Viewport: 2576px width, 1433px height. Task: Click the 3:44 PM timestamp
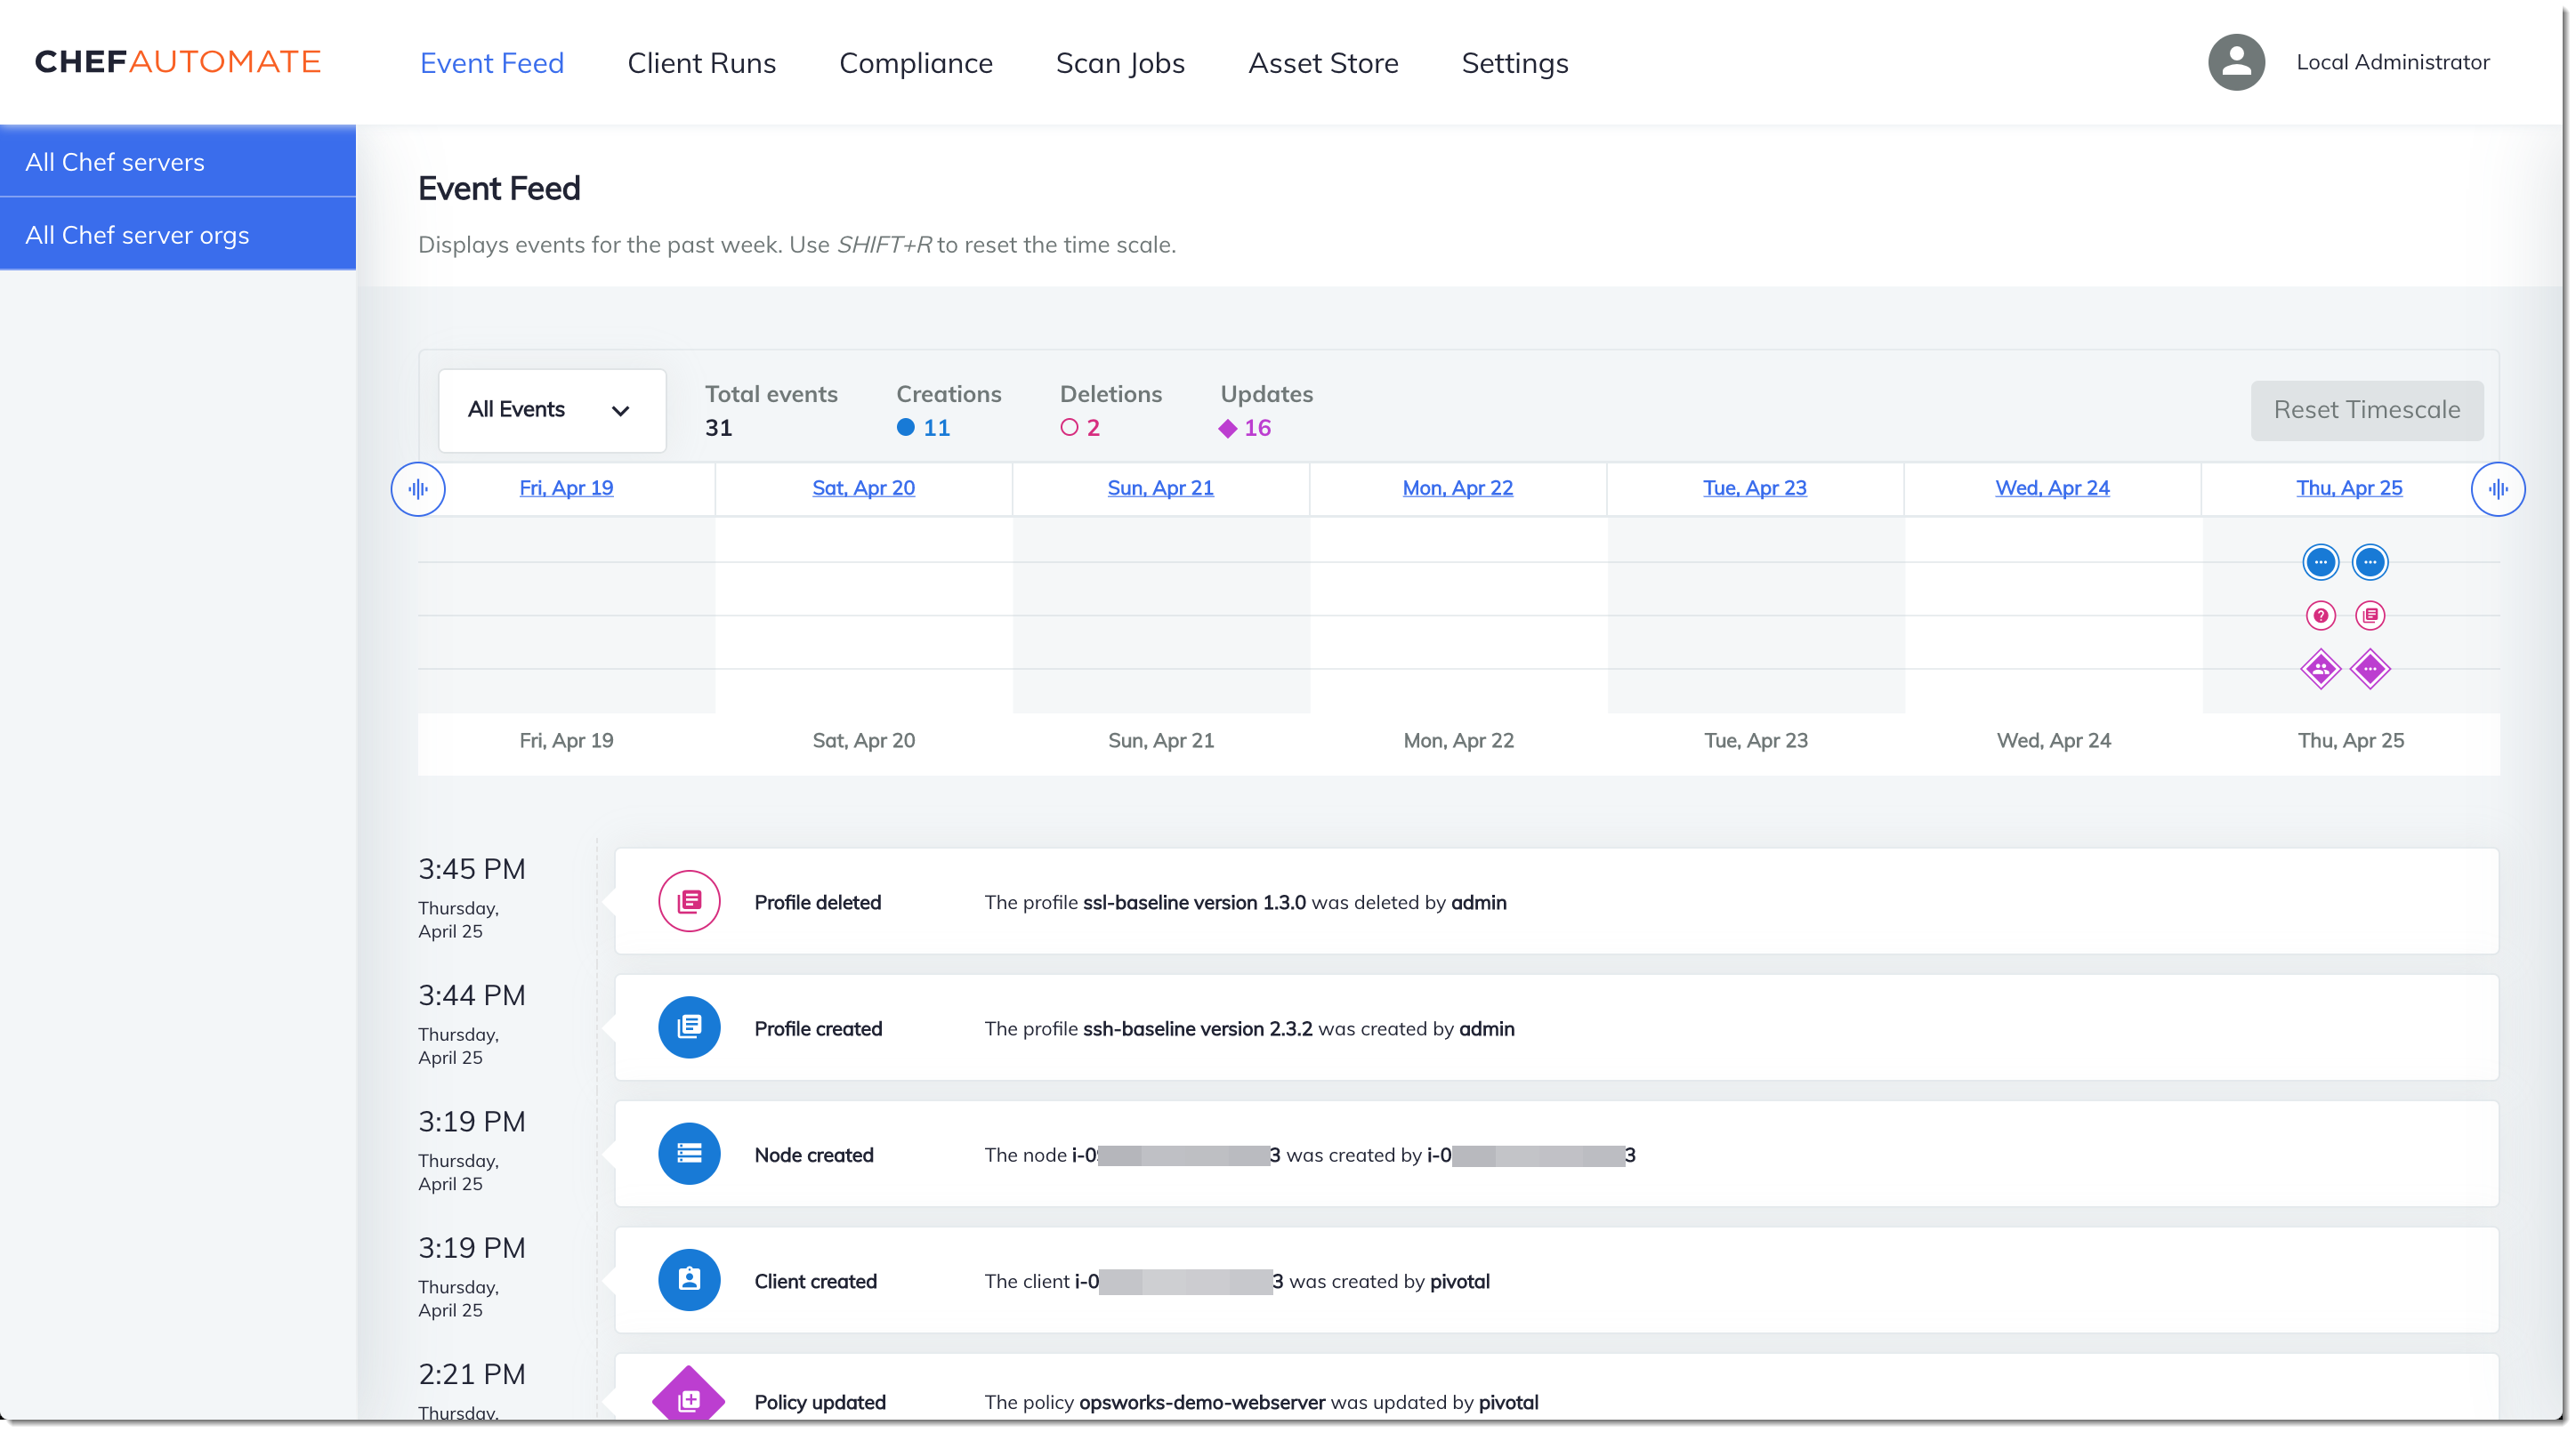point(472,995)
